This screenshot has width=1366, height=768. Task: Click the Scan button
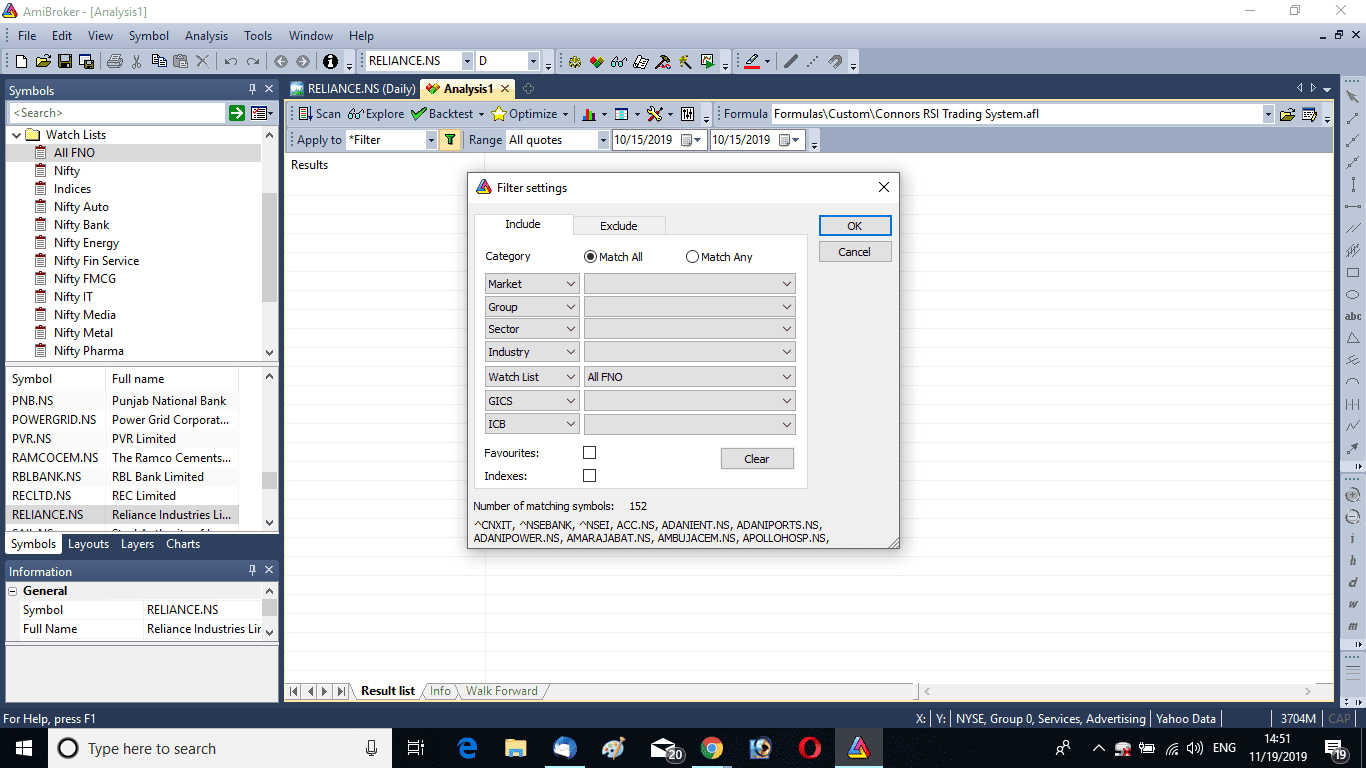(320, 114)
